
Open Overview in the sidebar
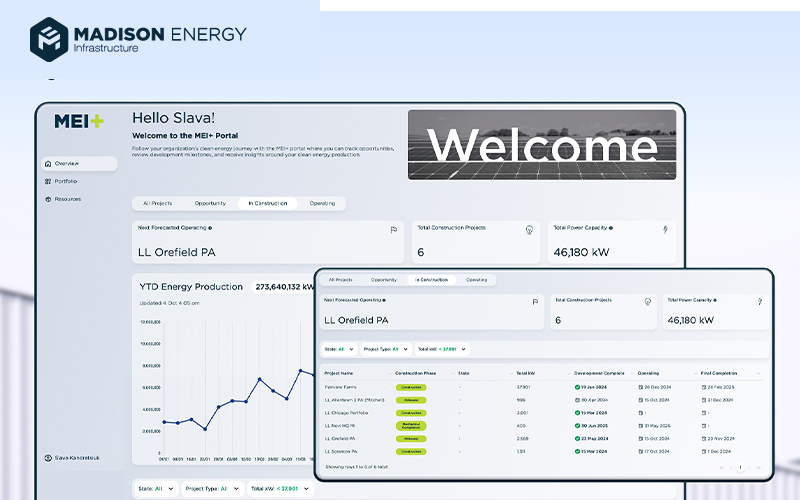tap(79, 164)
